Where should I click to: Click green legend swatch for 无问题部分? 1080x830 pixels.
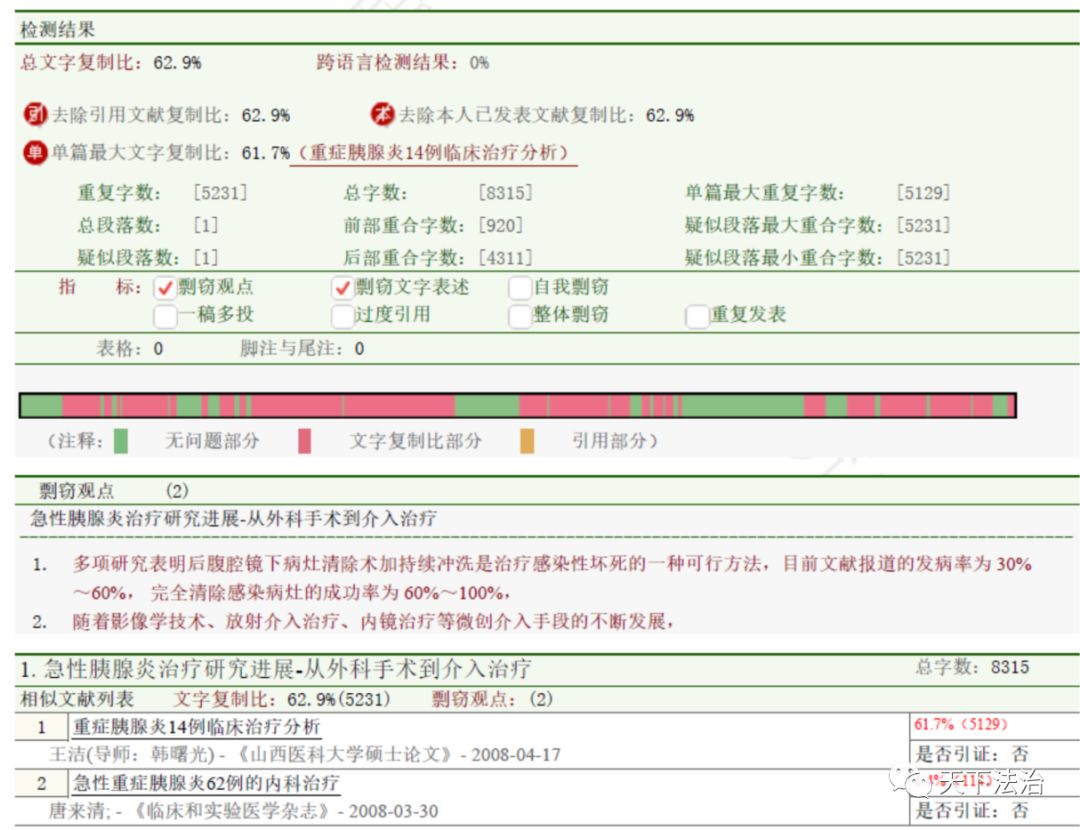pyautogui.click(x=121, y=441)
